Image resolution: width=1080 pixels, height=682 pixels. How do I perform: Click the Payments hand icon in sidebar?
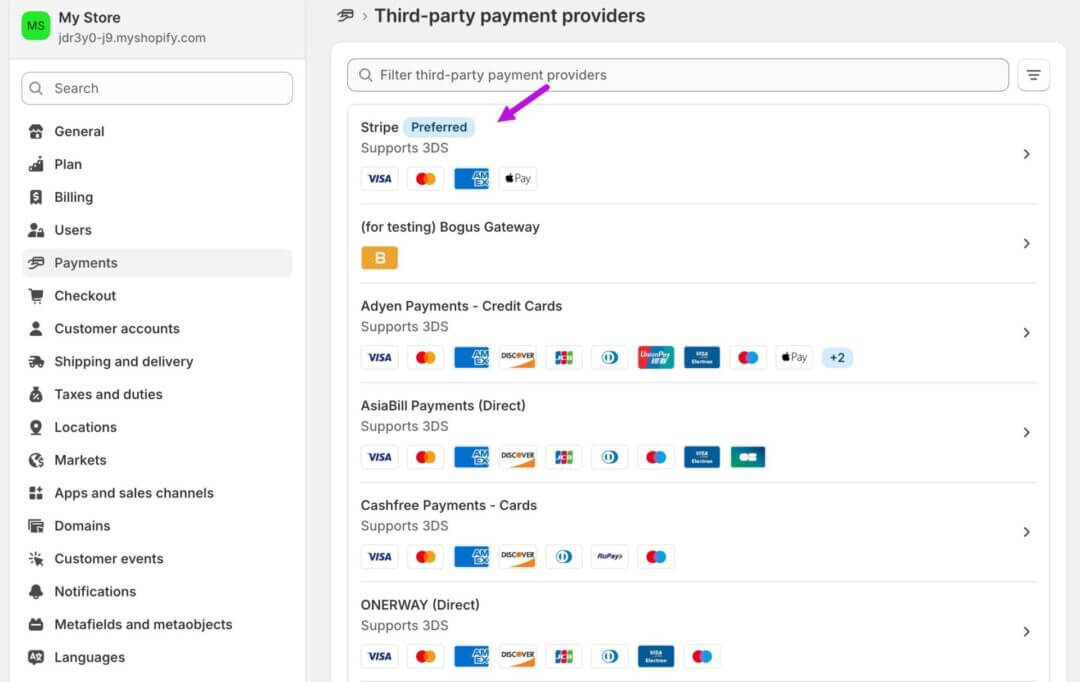pyautogui.click(x=36, y=263)
